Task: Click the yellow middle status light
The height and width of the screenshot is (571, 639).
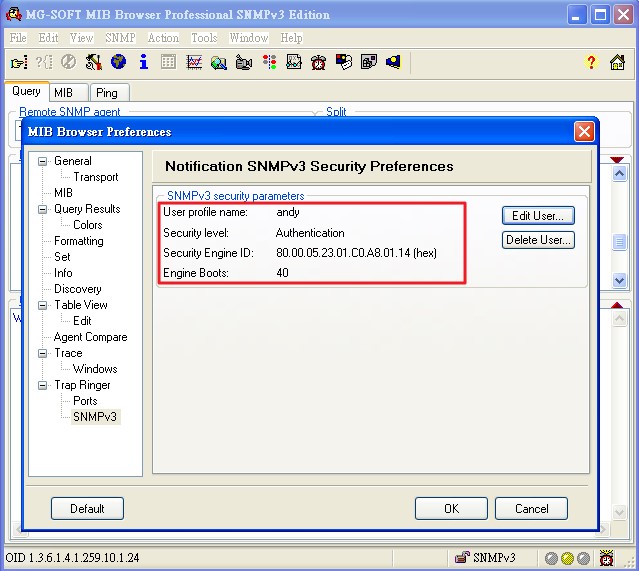Action: point(567,558)
